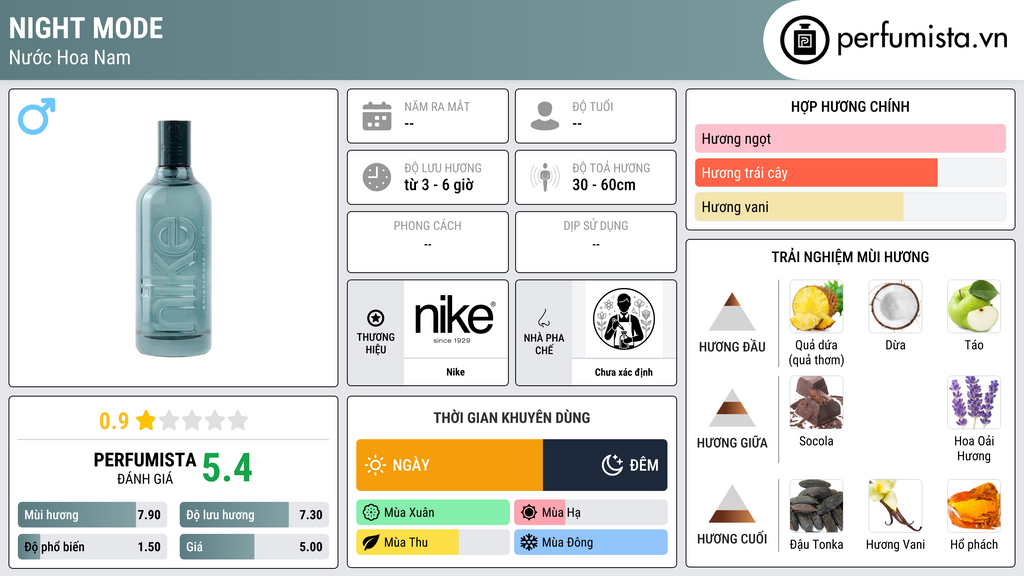Screen dimensions: 1024x576
Task: Click the leaf icon for Mùa Thu
Action: pos(371,542)
